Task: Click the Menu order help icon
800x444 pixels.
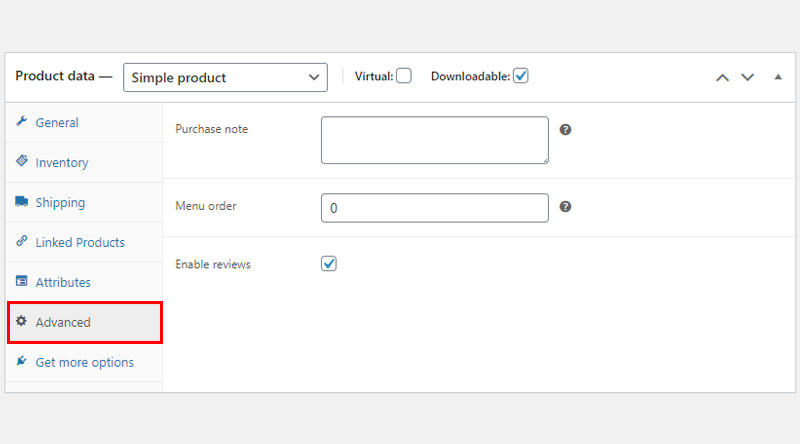Action: 565,207
